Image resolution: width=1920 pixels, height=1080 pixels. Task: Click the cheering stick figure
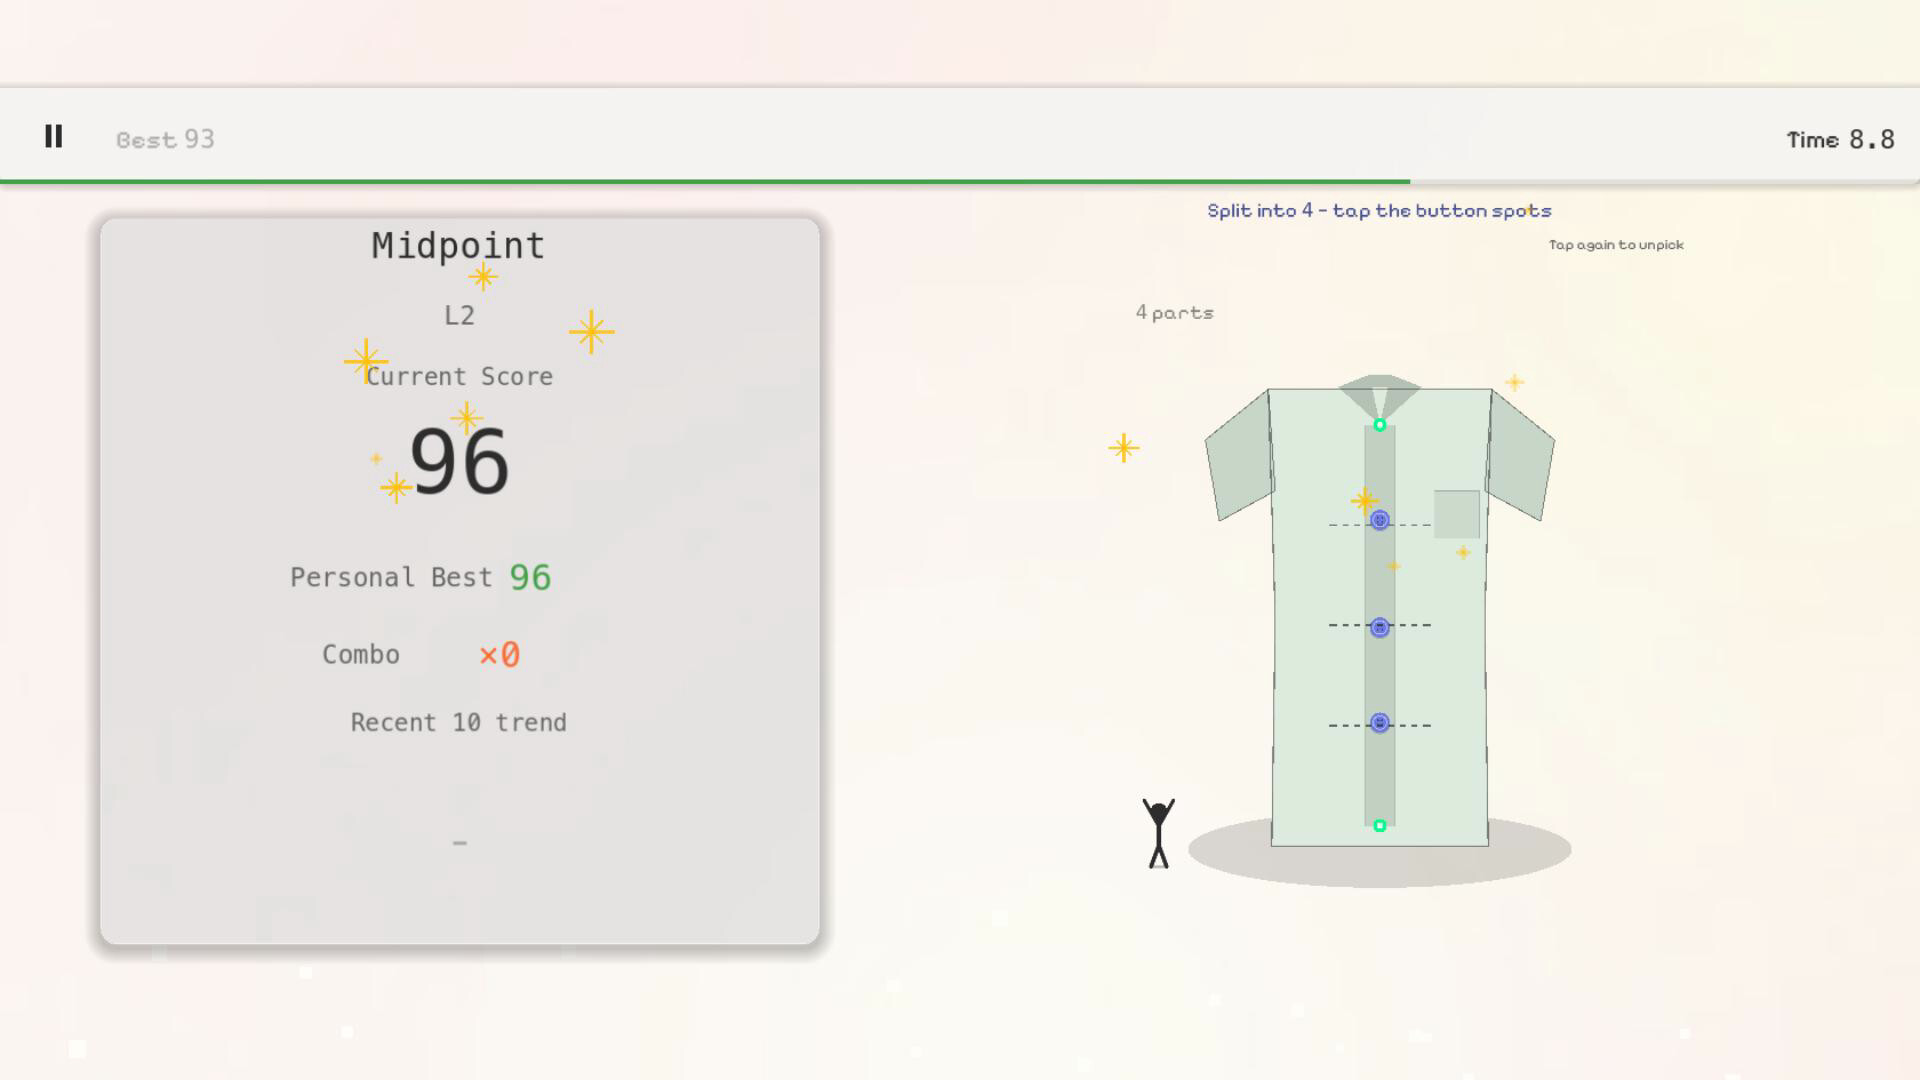[1159, 833]
